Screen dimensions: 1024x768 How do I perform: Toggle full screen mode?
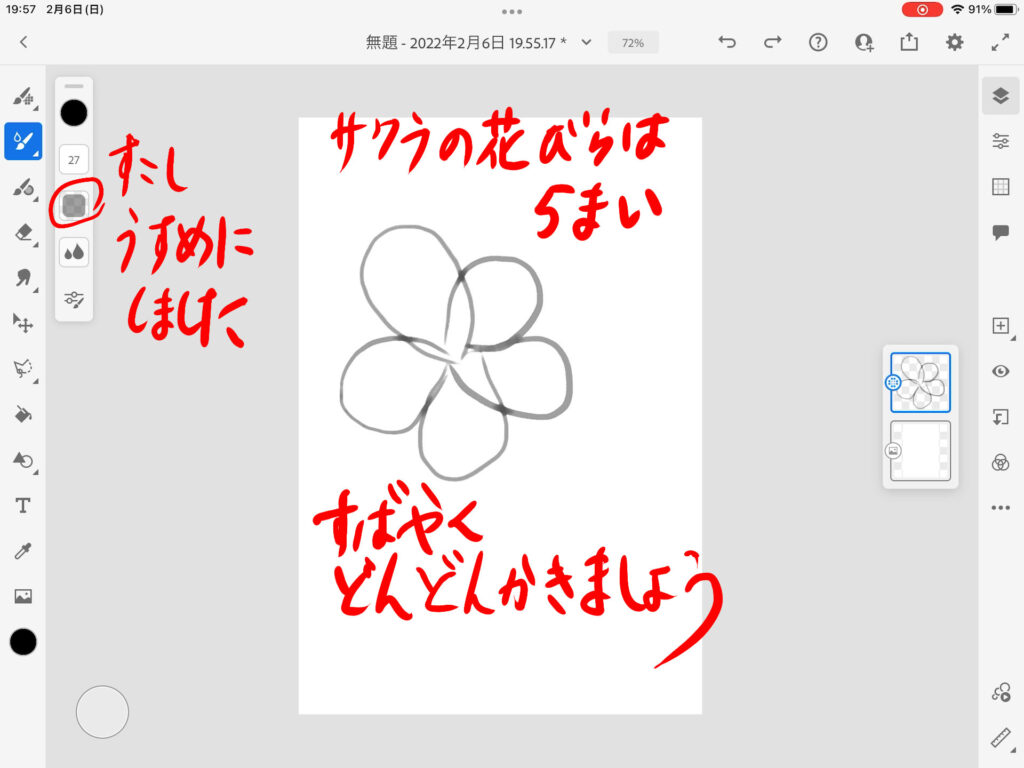[x=1000, y=42]
